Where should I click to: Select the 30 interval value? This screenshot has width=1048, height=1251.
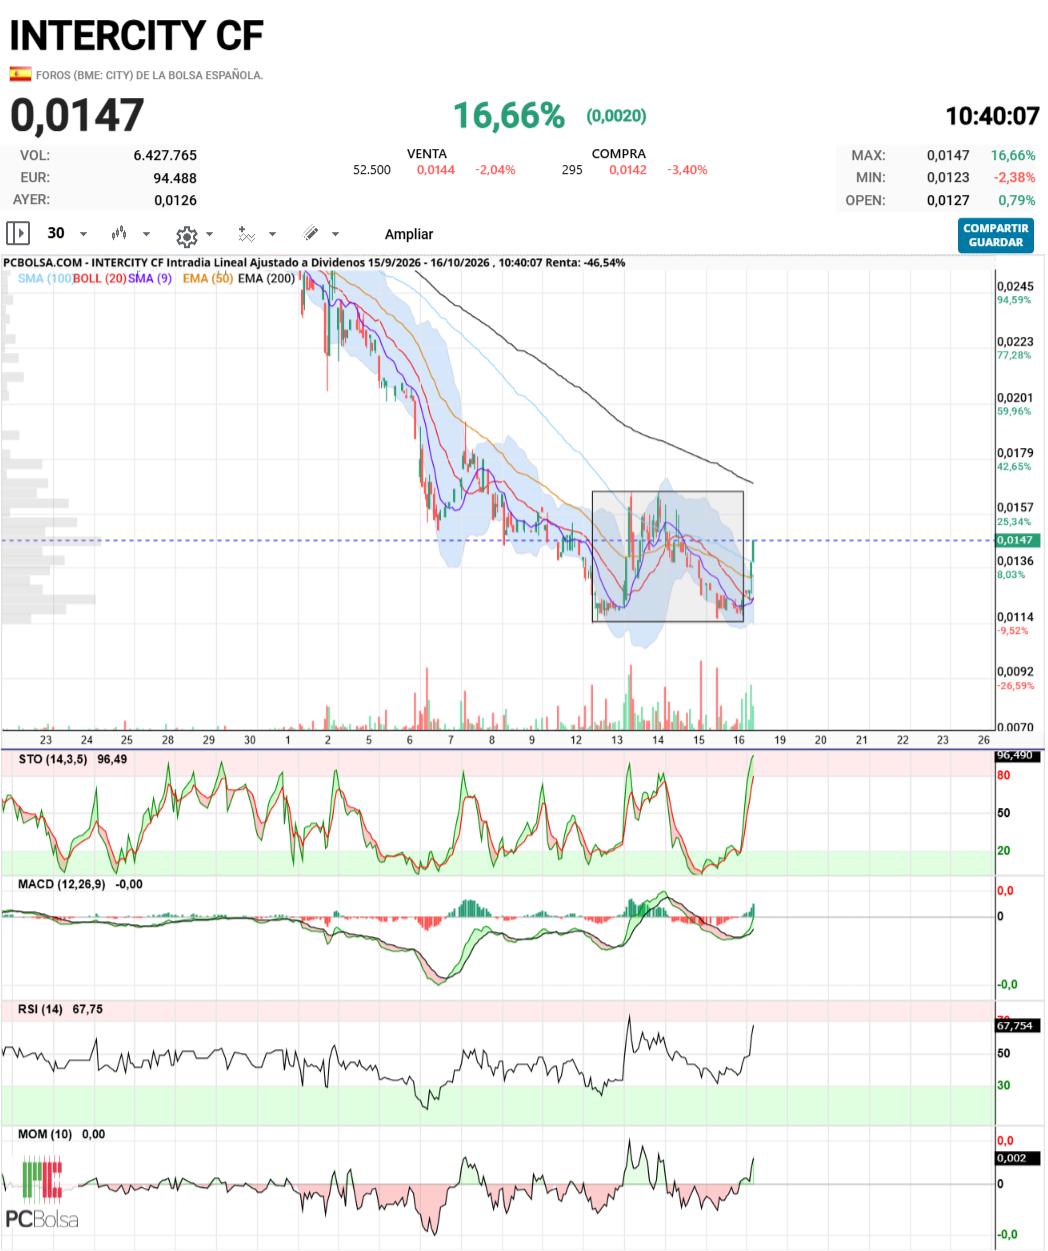pos(56,233)
